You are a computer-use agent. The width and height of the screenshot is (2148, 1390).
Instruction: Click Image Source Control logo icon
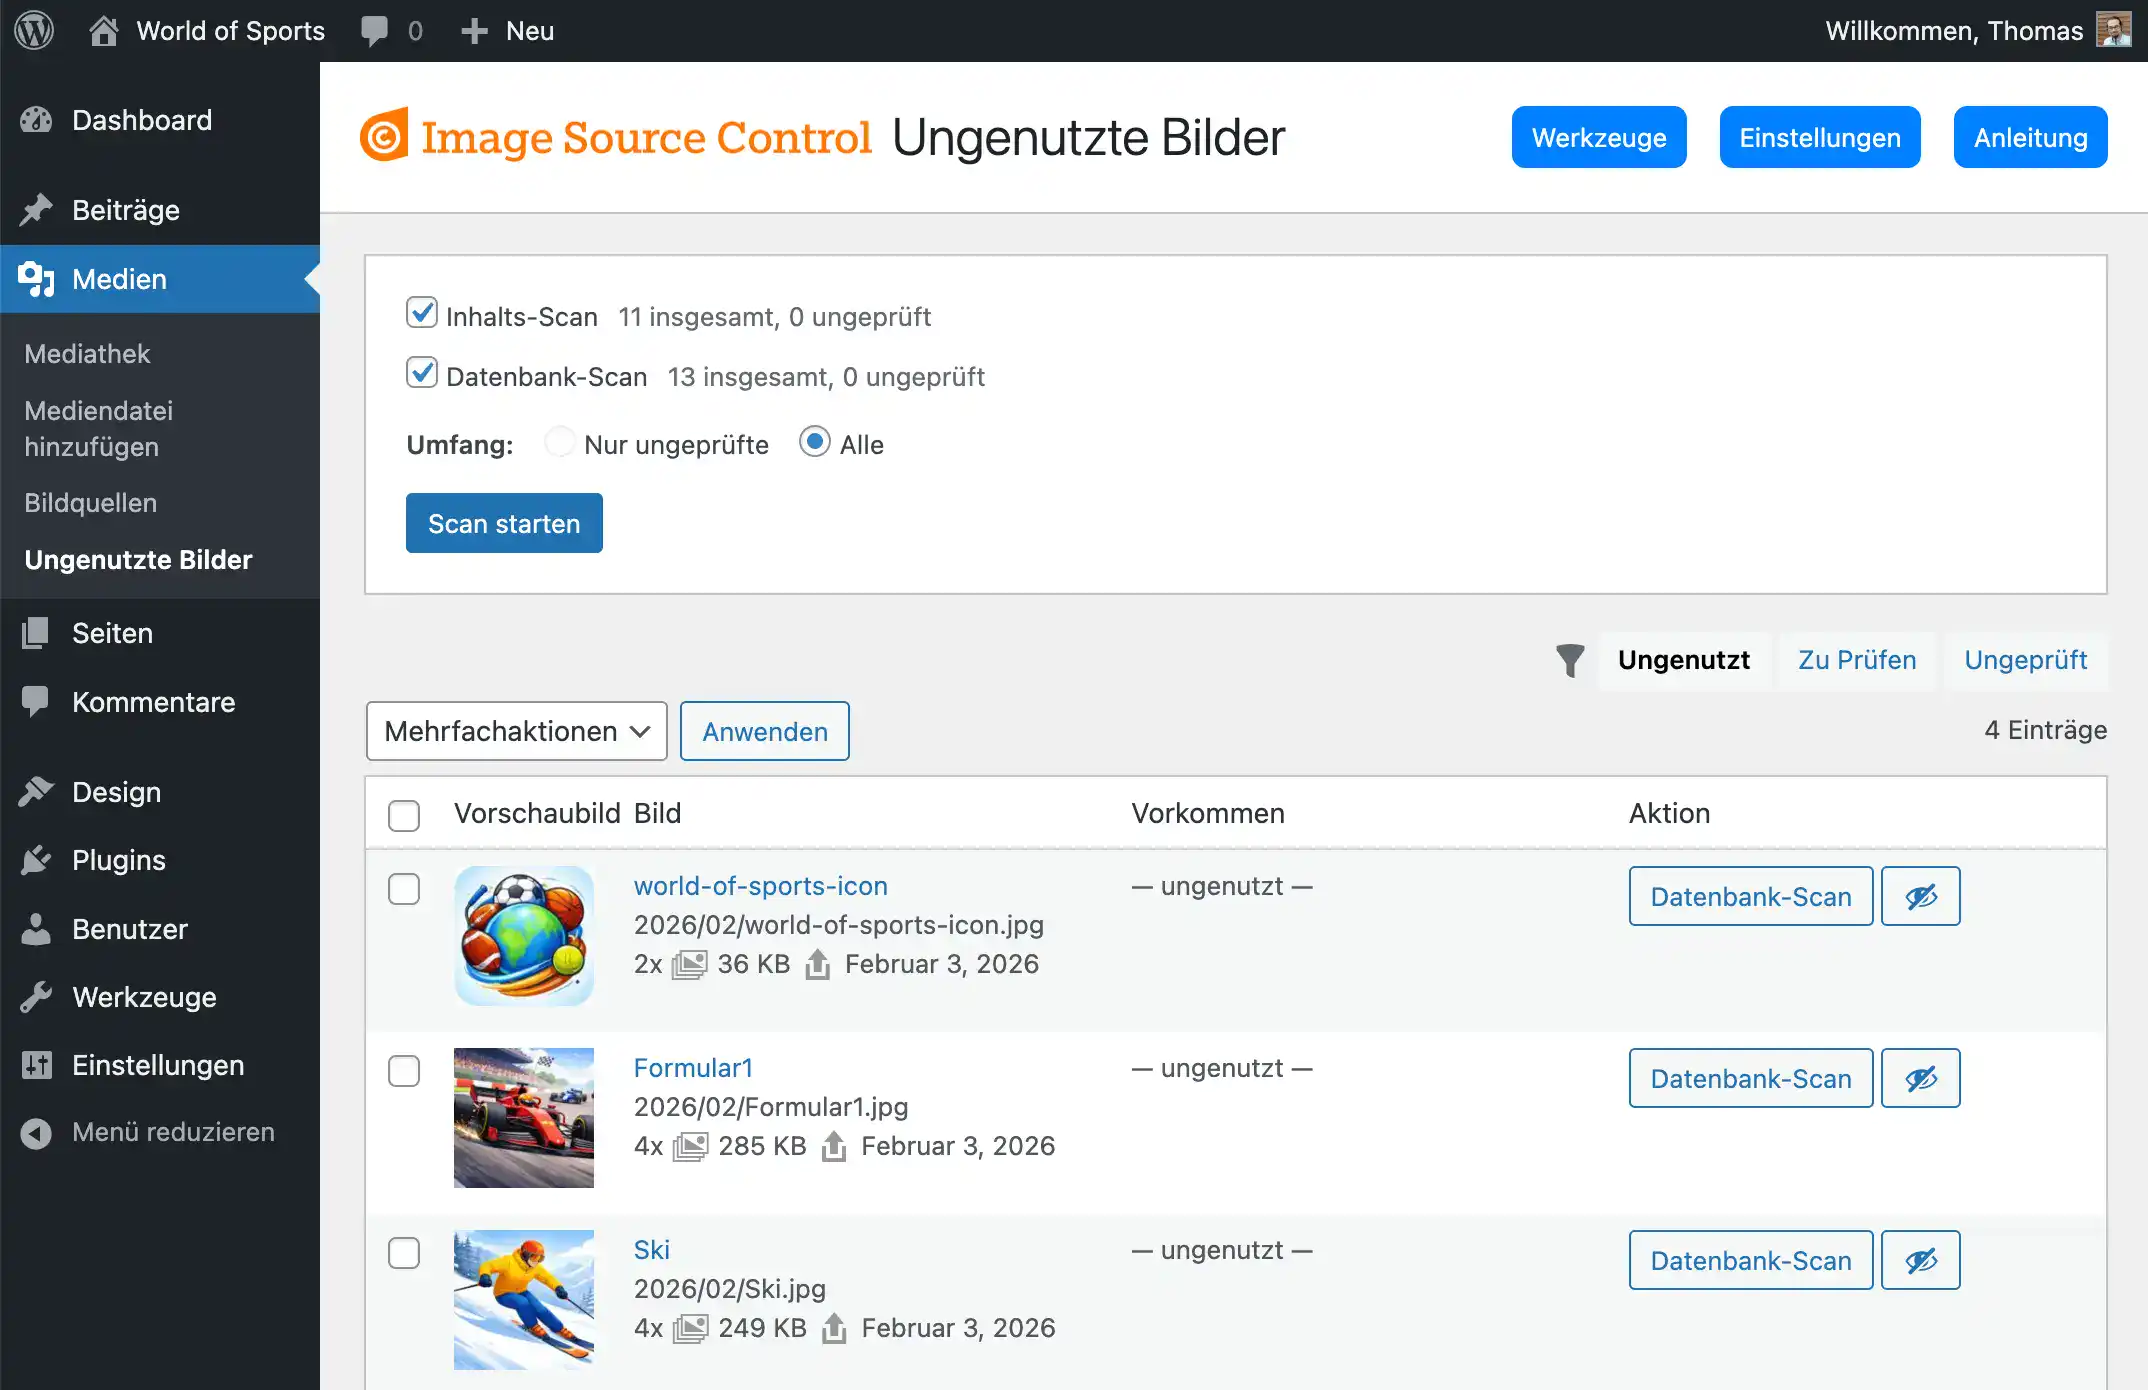click(x=384, y=136)
